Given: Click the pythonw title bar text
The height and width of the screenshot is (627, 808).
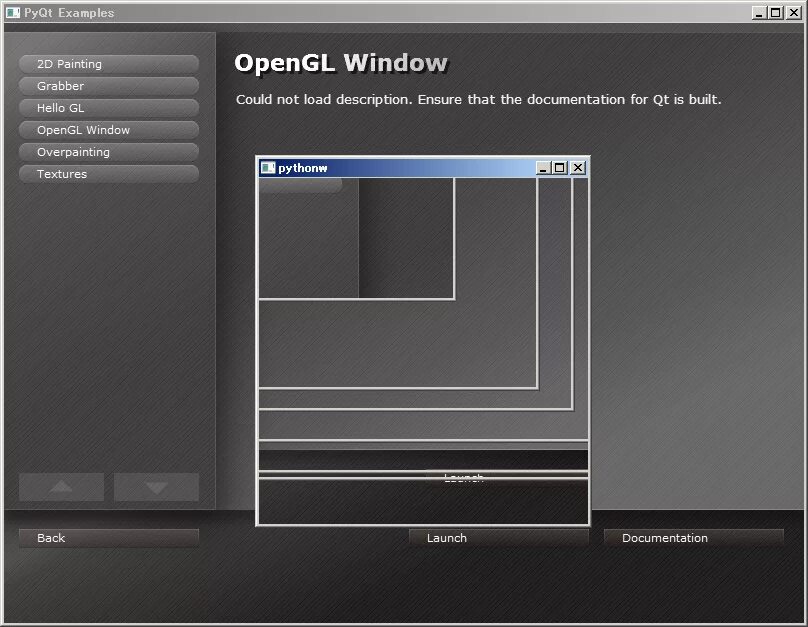Looking at the screenshot, I should click(302, 168).
